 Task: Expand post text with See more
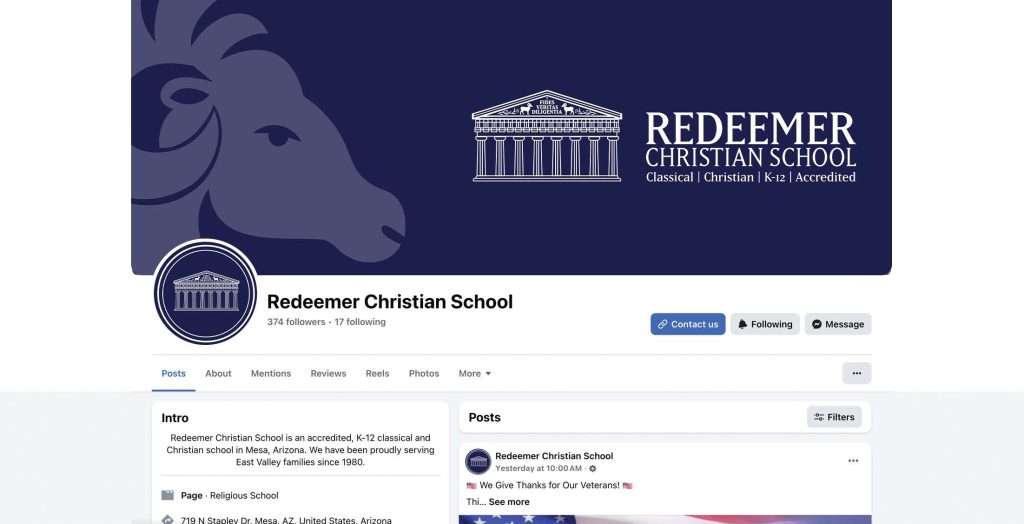(509, 502)
